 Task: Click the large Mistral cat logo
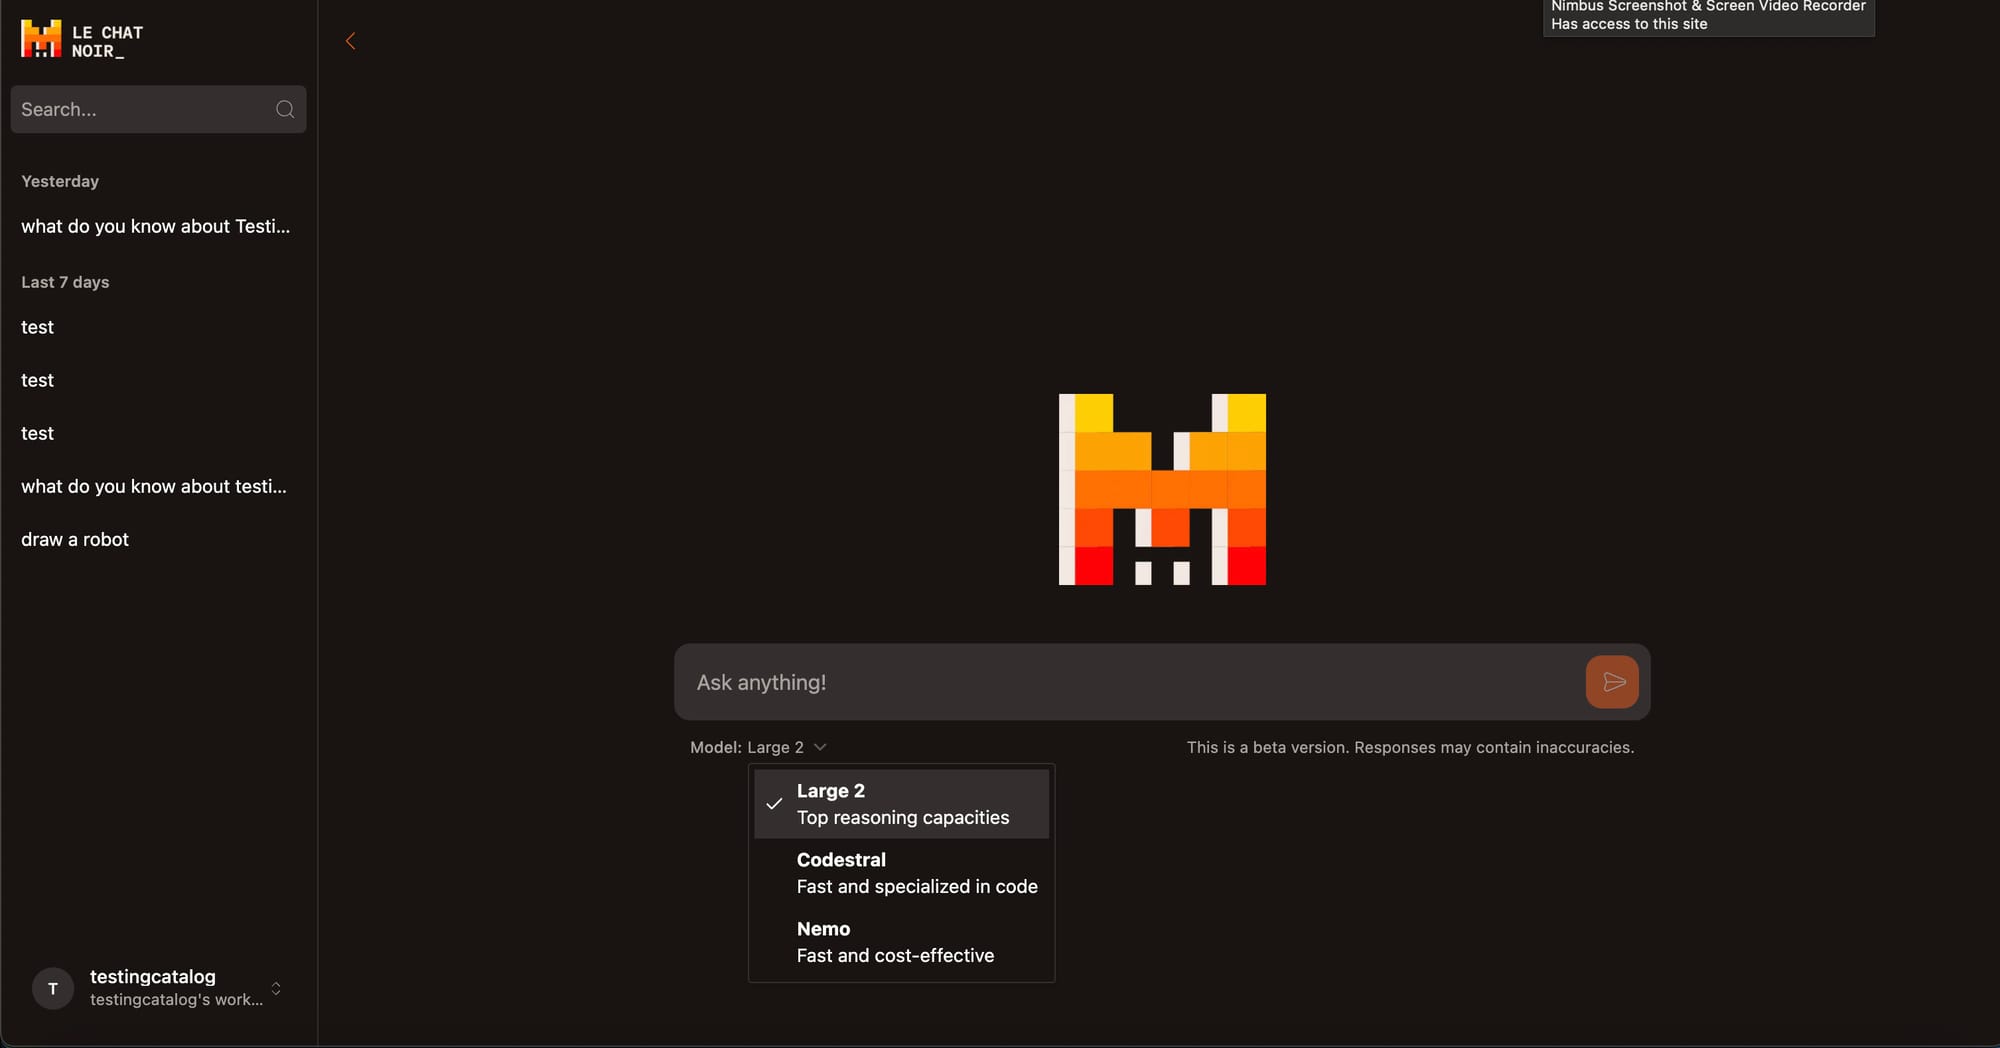pyautogui.click(x=1162, y=489)
